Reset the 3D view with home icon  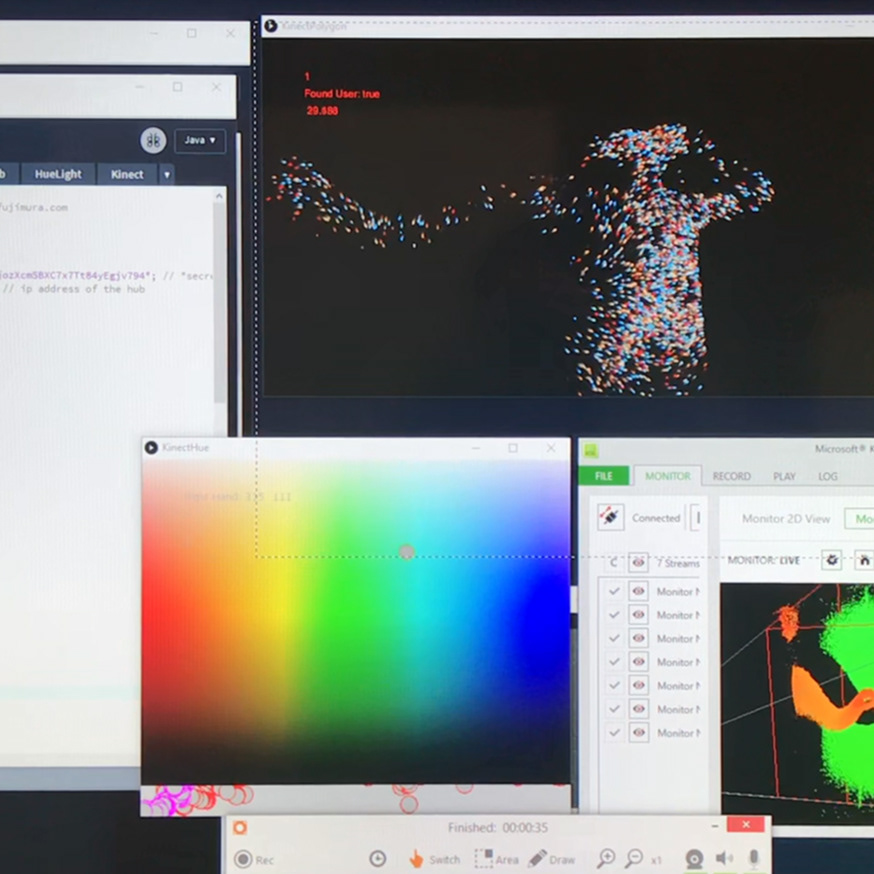(x=864, y=560)
